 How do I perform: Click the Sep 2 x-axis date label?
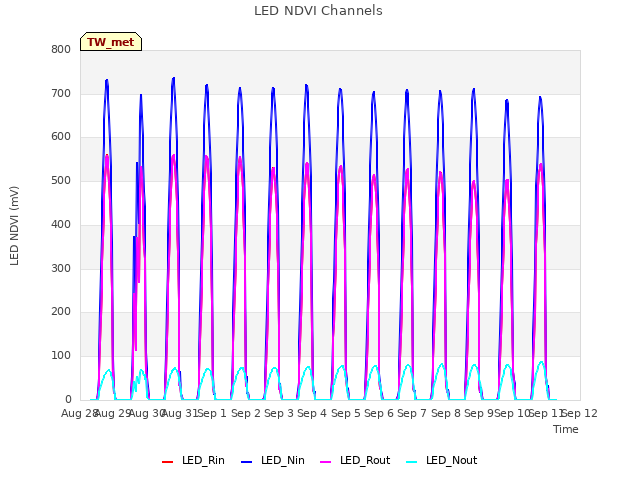246,413
